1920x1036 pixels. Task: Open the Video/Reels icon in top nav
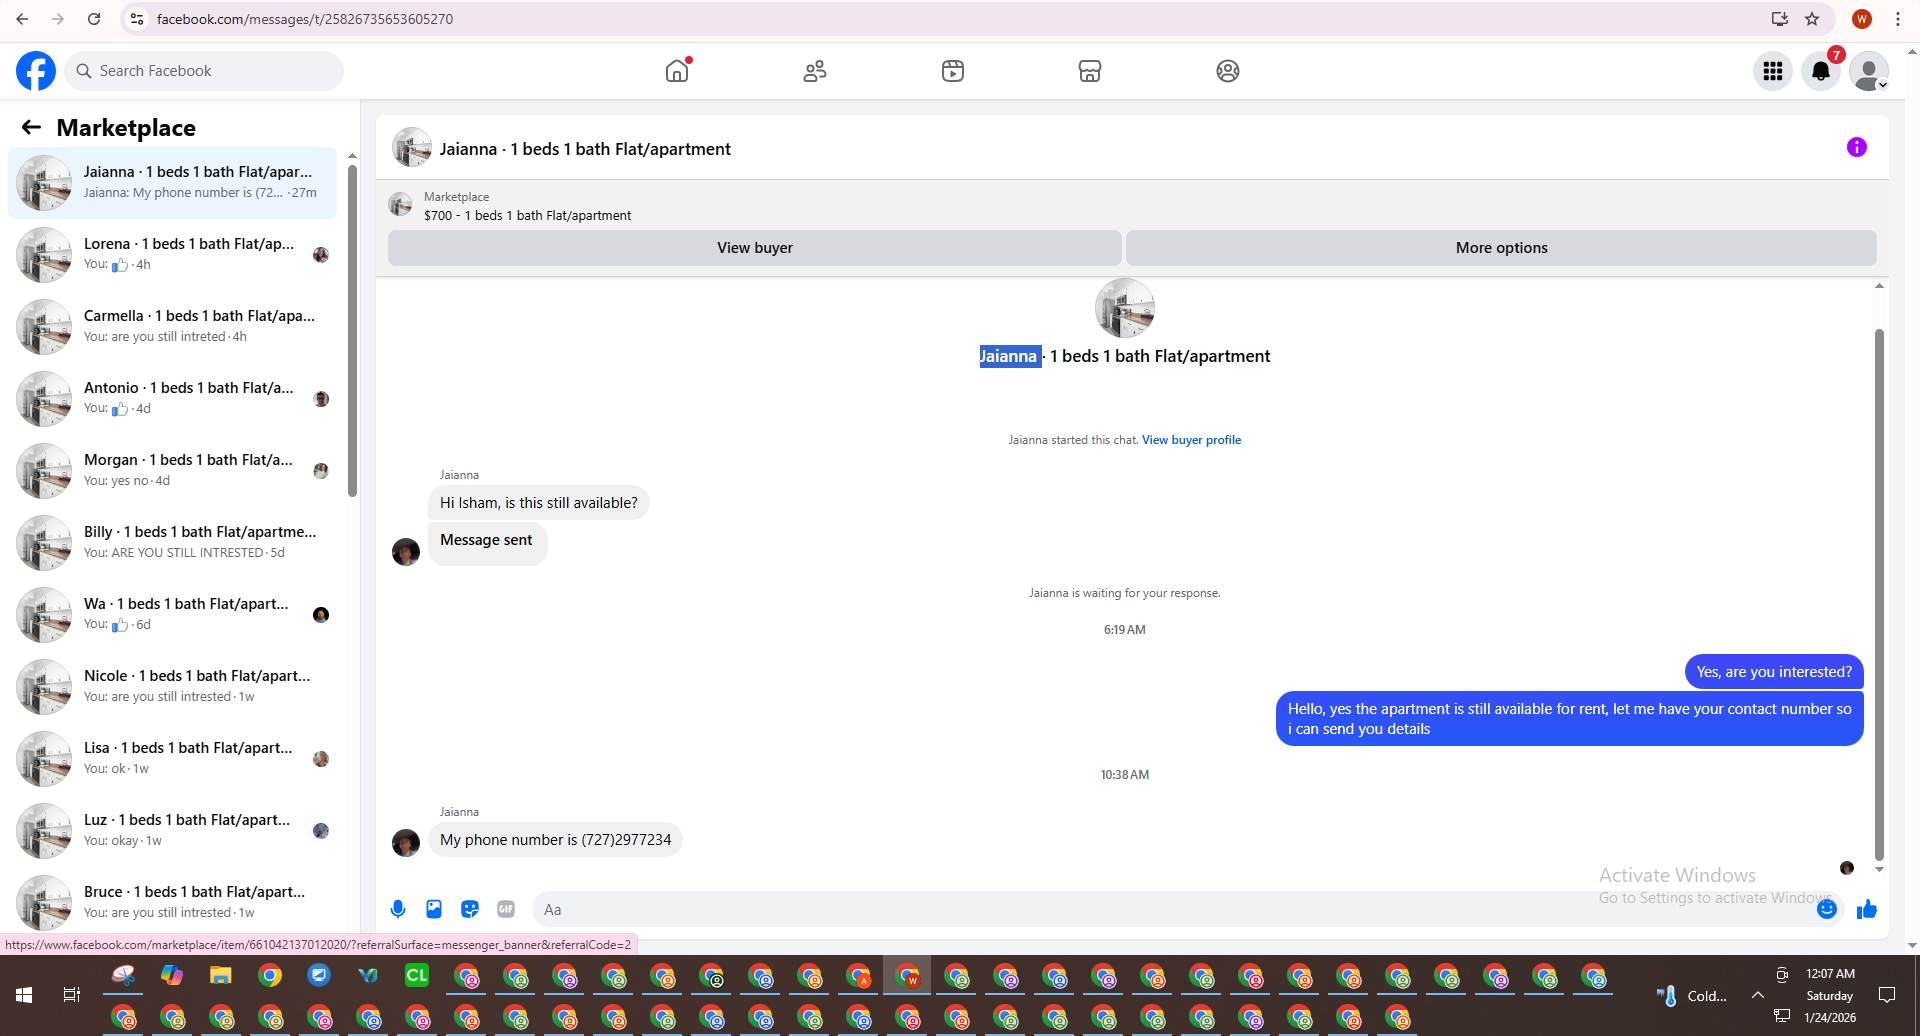click(953, 71)
